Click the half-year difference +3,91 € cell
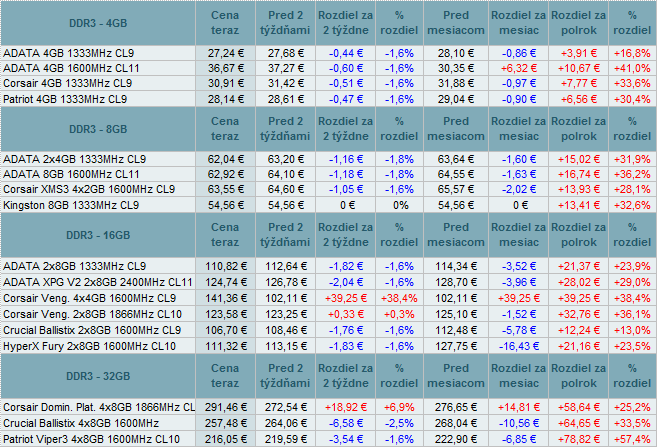Image resolution: width=657 pixels, height=447 pixels. click(x=579, y=53)
